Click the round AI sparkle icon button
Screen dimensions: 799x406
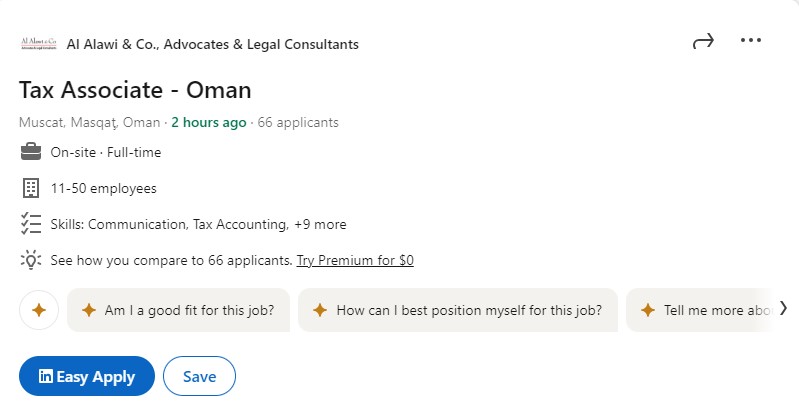pyautogui.click(x=39, y=310)
